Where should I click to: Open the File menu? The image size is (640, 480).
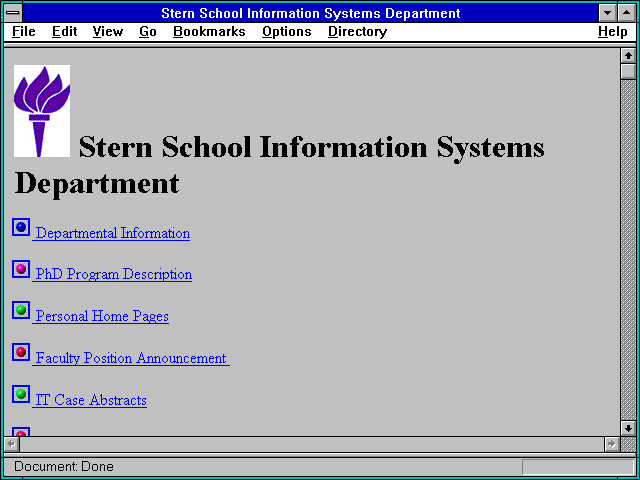[x=24, y=32]
